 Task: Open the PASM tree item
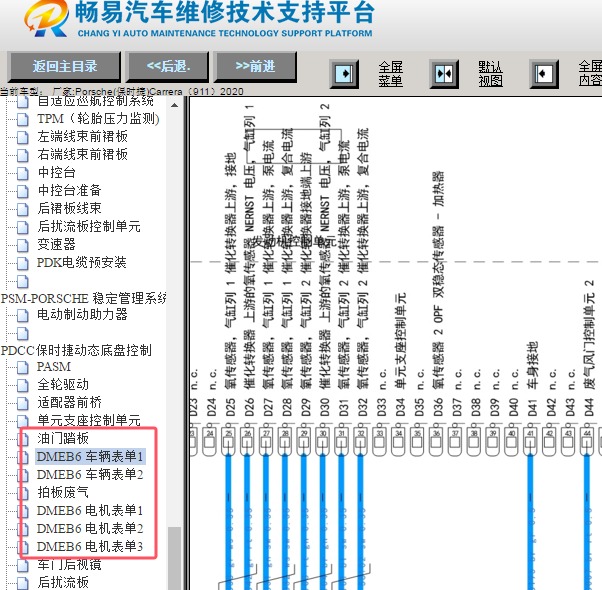pos(54,367)
